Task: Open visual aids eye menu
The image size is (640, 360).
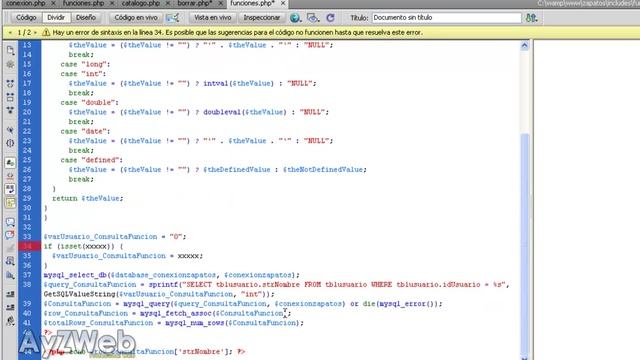Action: click(x=313, y=18)
